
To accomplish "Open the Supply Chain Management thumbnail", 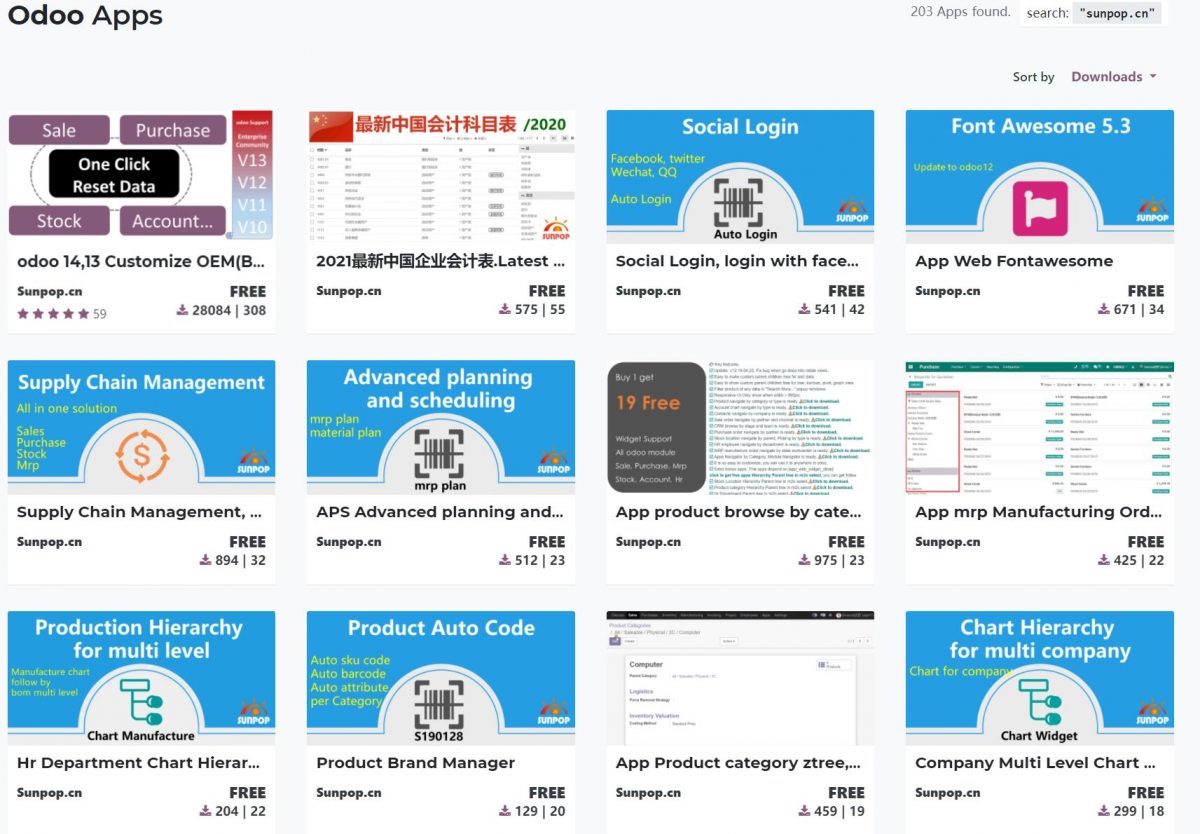I will pos(141,427).
